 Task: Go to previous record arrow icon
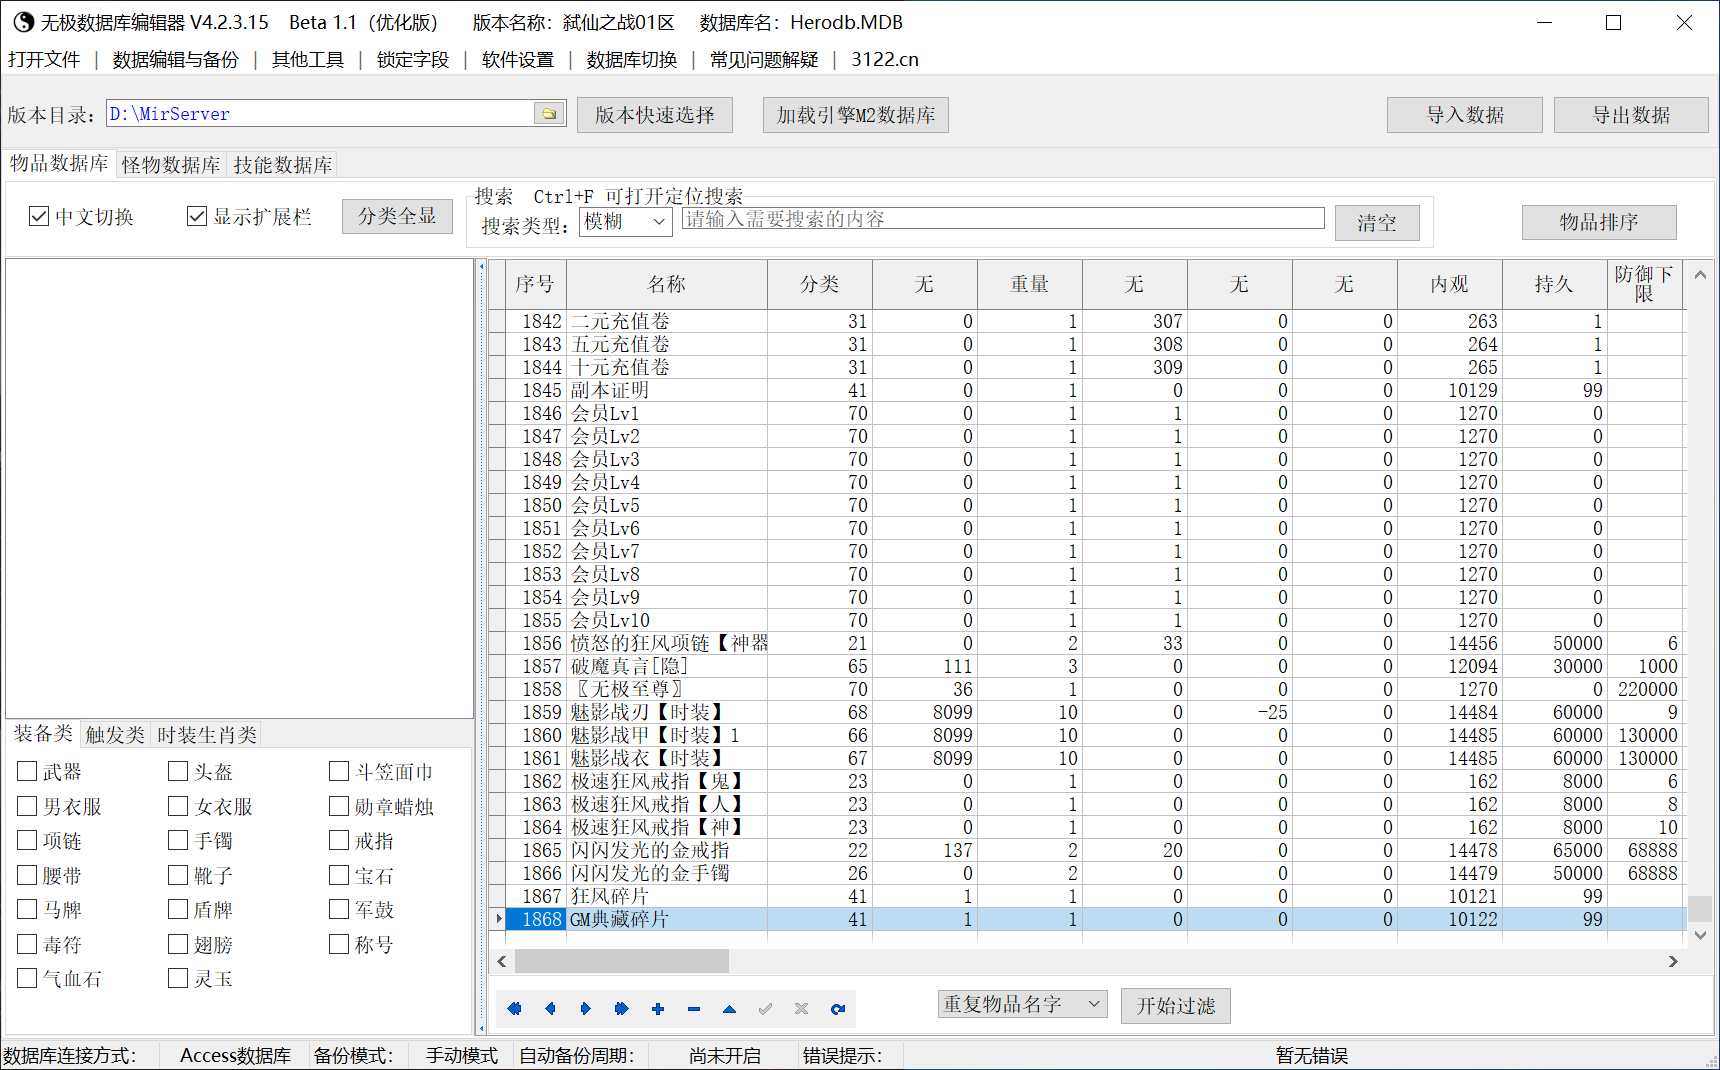[550, 1008]
